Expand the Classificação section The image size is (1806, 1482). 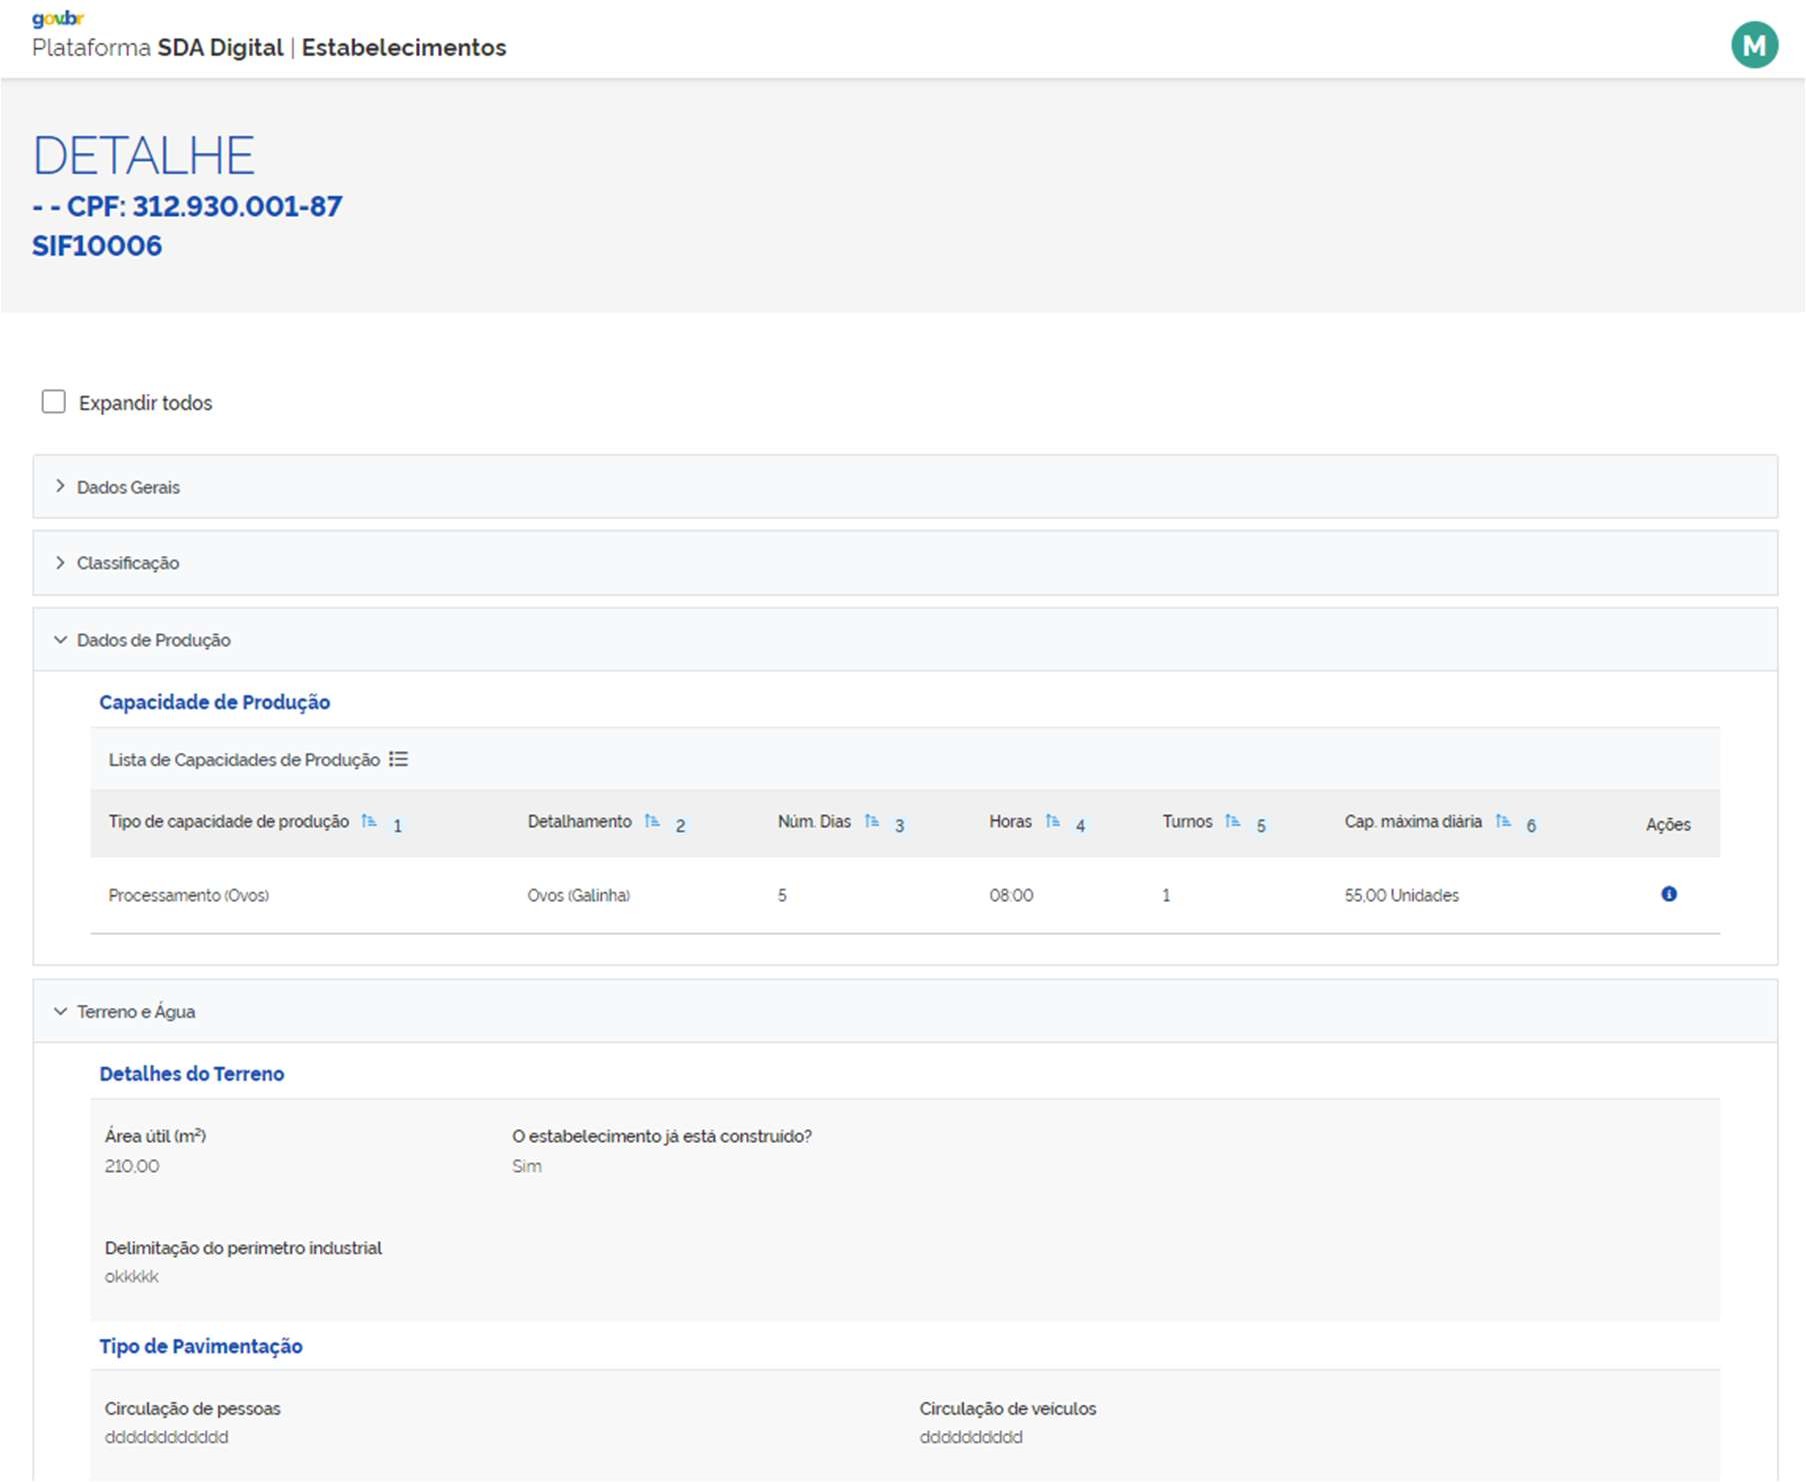click(128, 563)
